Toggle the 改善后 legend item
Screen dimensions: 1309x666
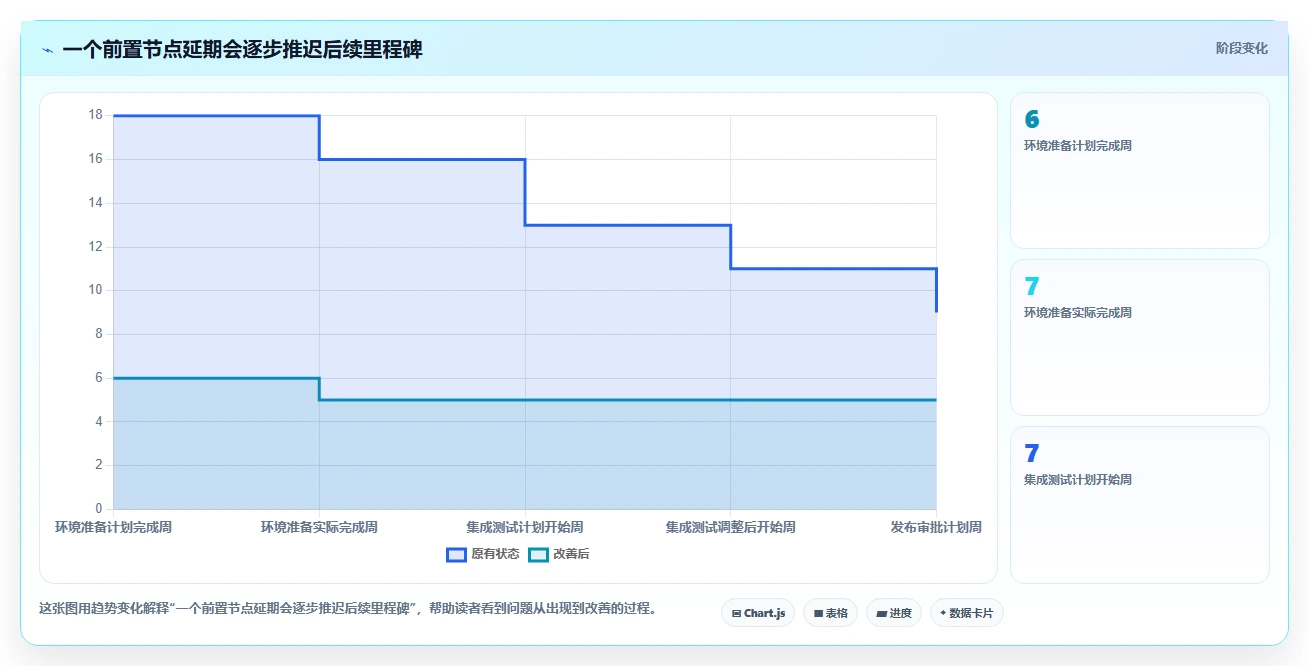tap(559, 554)
